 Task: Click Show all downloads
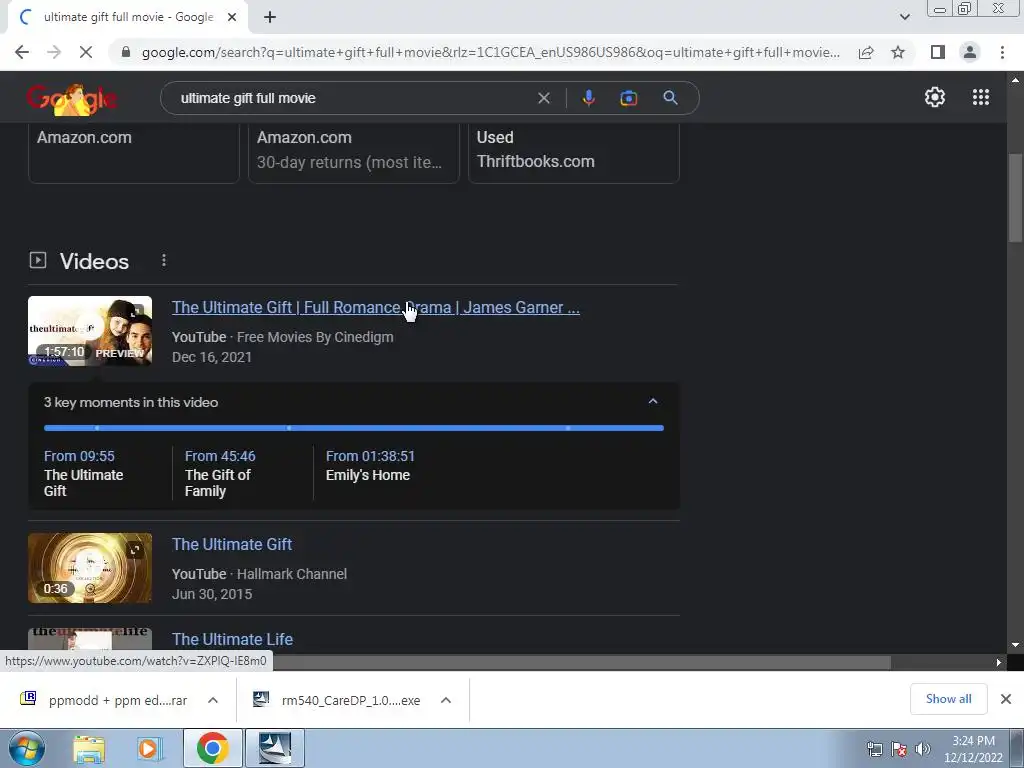(948, 699)
